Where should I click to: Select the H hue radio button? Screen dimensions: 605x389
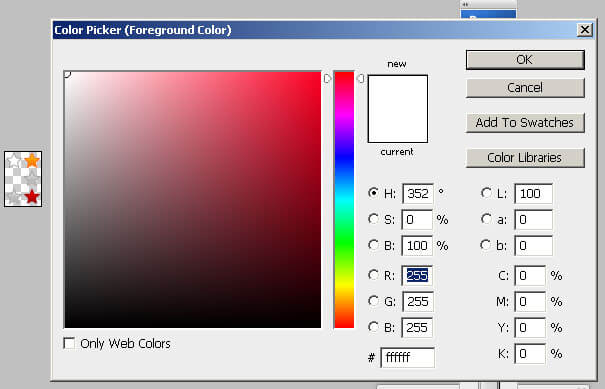click(x=373, y=193)
